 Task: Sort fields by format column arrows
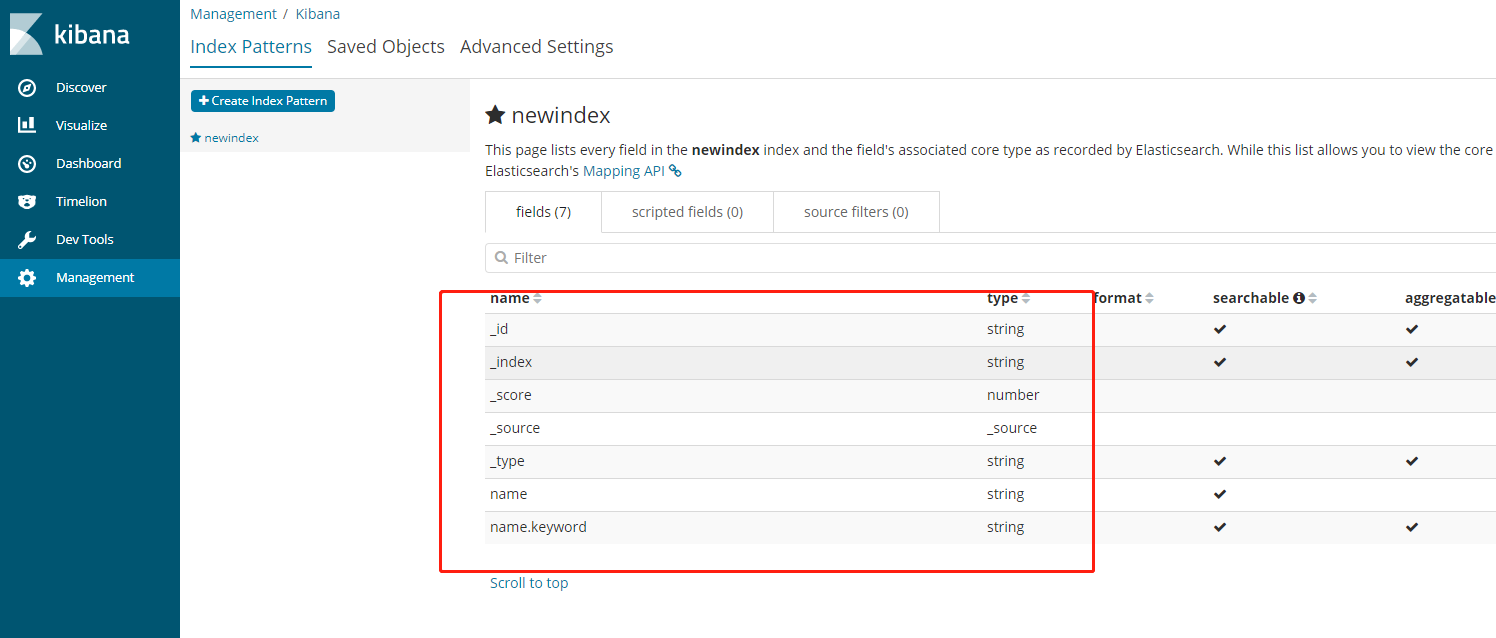click(1149, 298)
